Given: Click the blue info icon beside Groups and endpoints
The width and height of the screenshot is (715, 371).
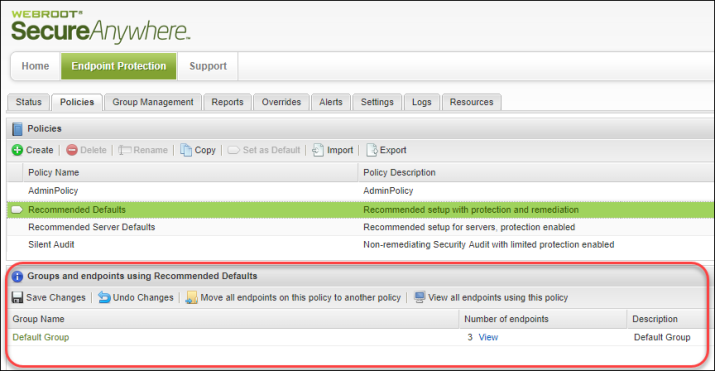Looking at the screenshot, I should 17,276.
